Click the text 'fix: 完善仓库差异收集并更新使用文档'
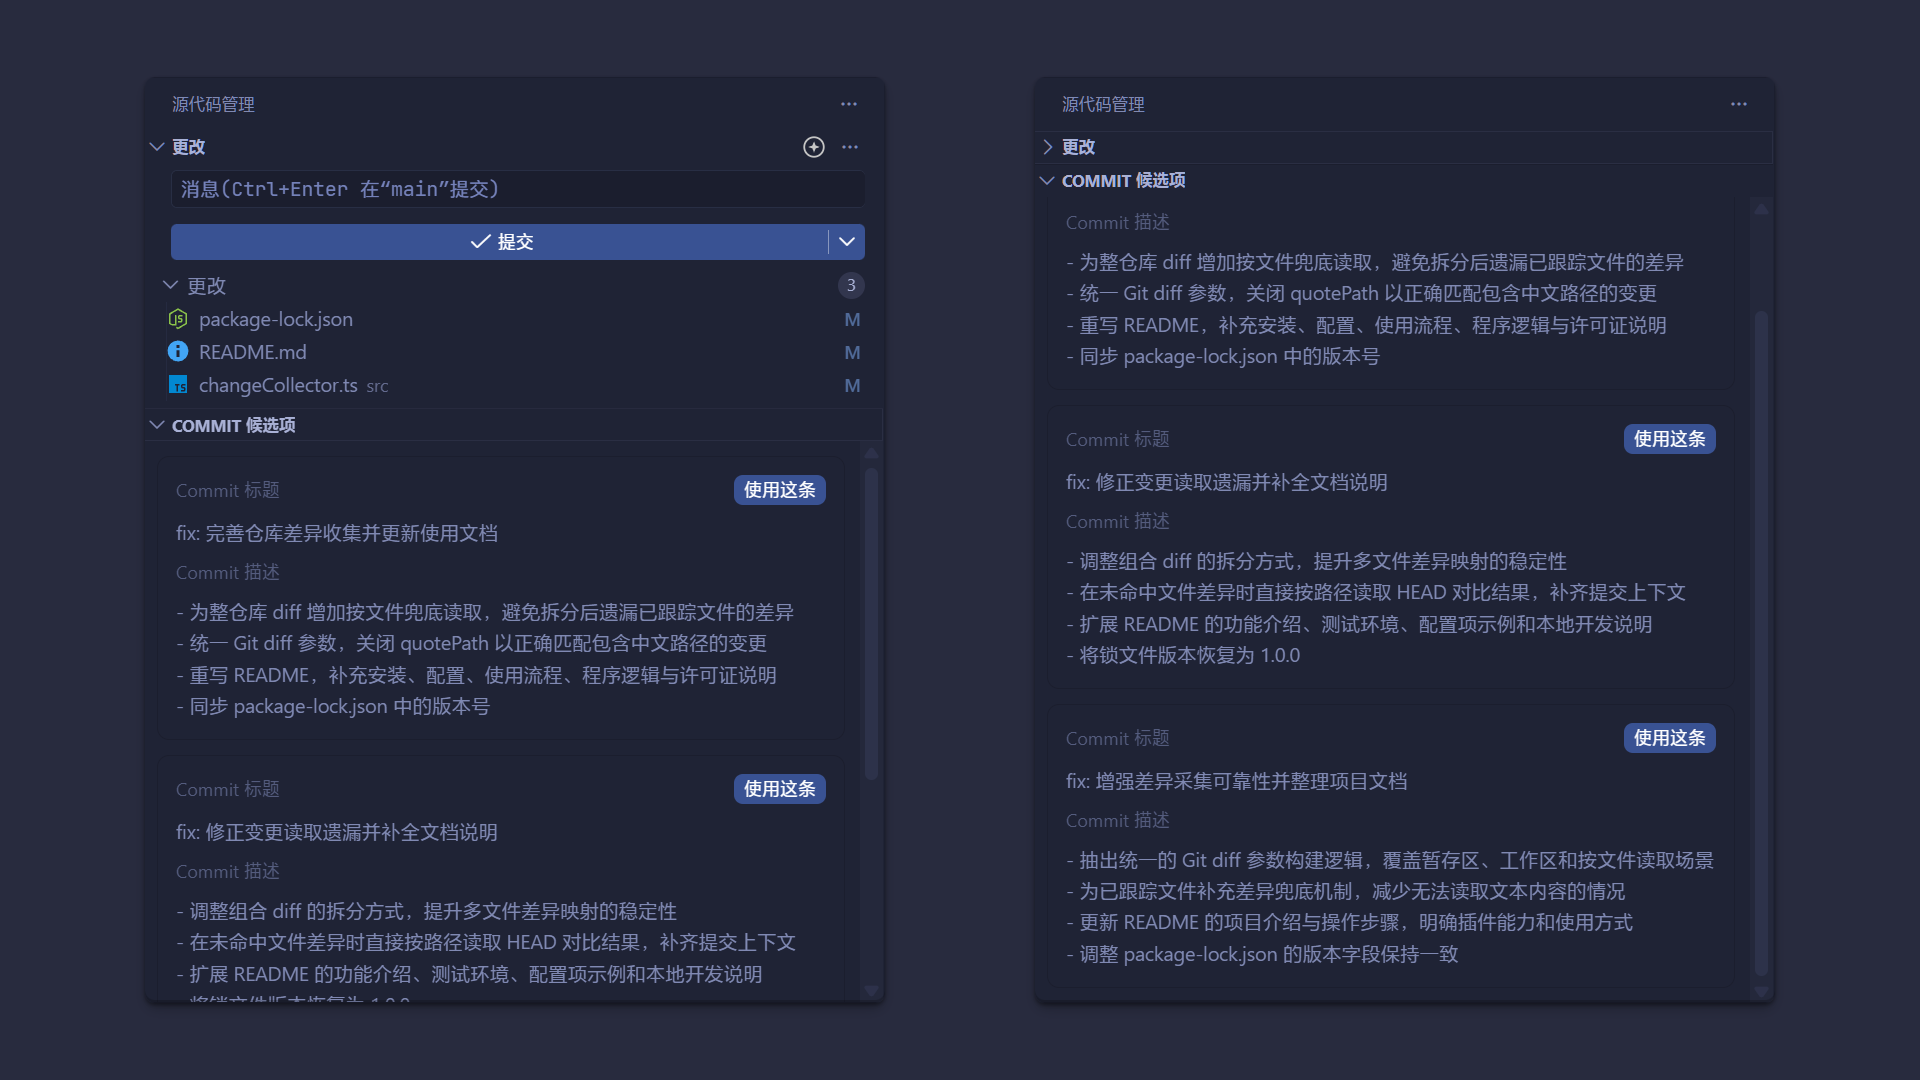1920x1080 pixels. pyautogui.click(x=337, y=533)
